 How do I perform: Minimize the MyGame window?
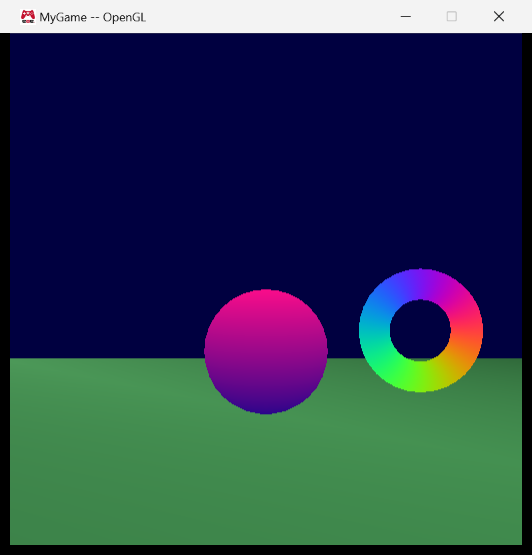pyautogui.click(x=406, y=16)
